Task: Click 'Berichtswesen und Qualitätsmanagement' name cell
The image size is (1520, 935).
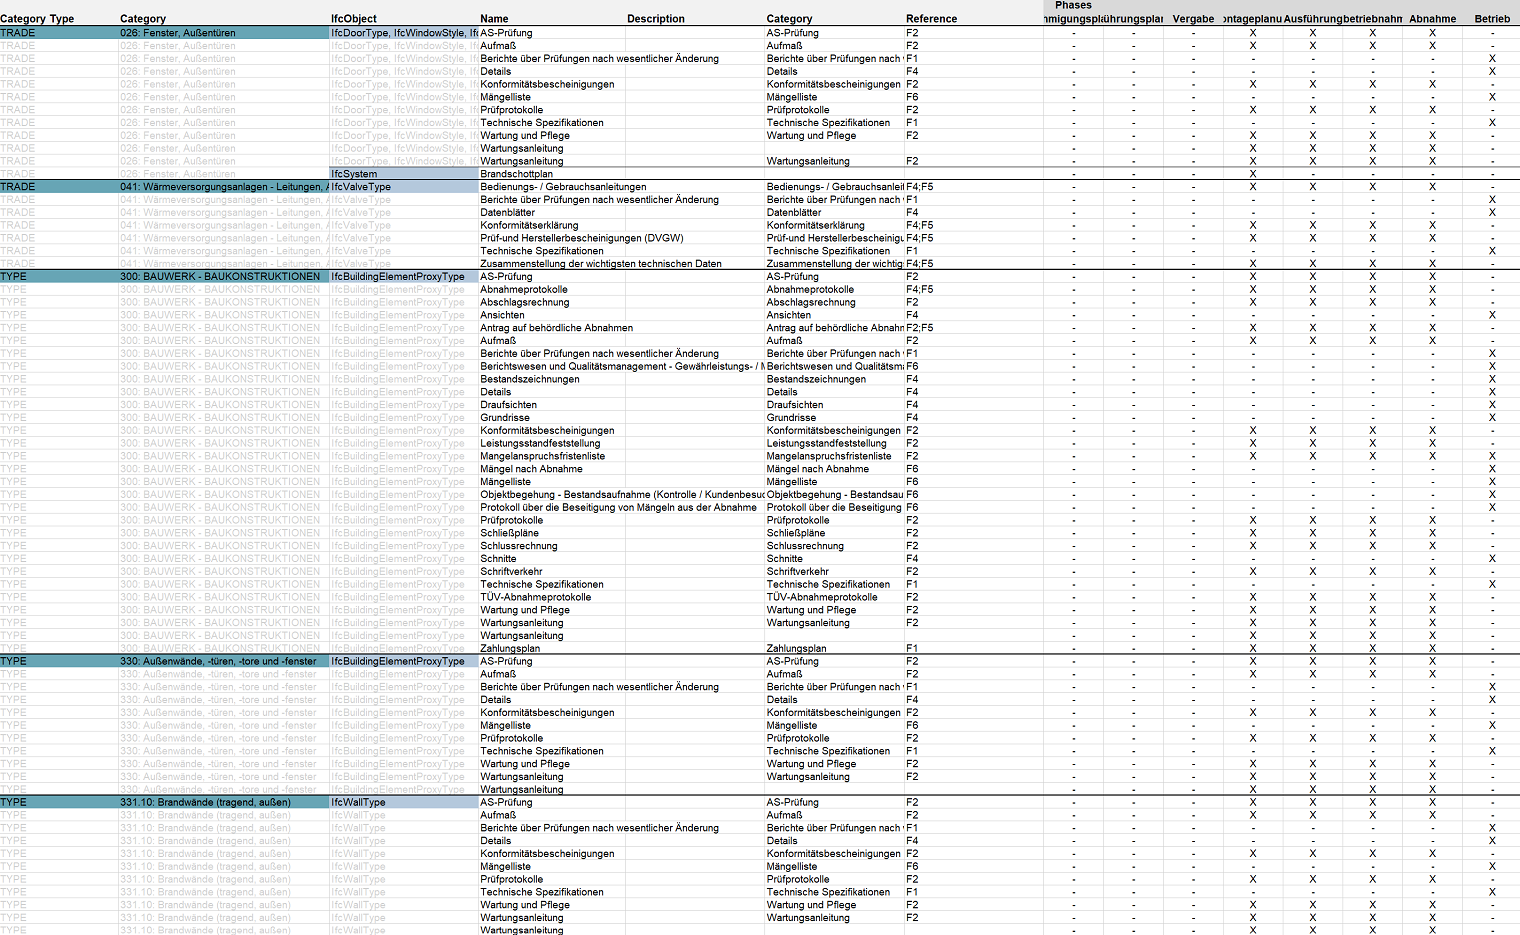Action: click(x=622, y=366)
